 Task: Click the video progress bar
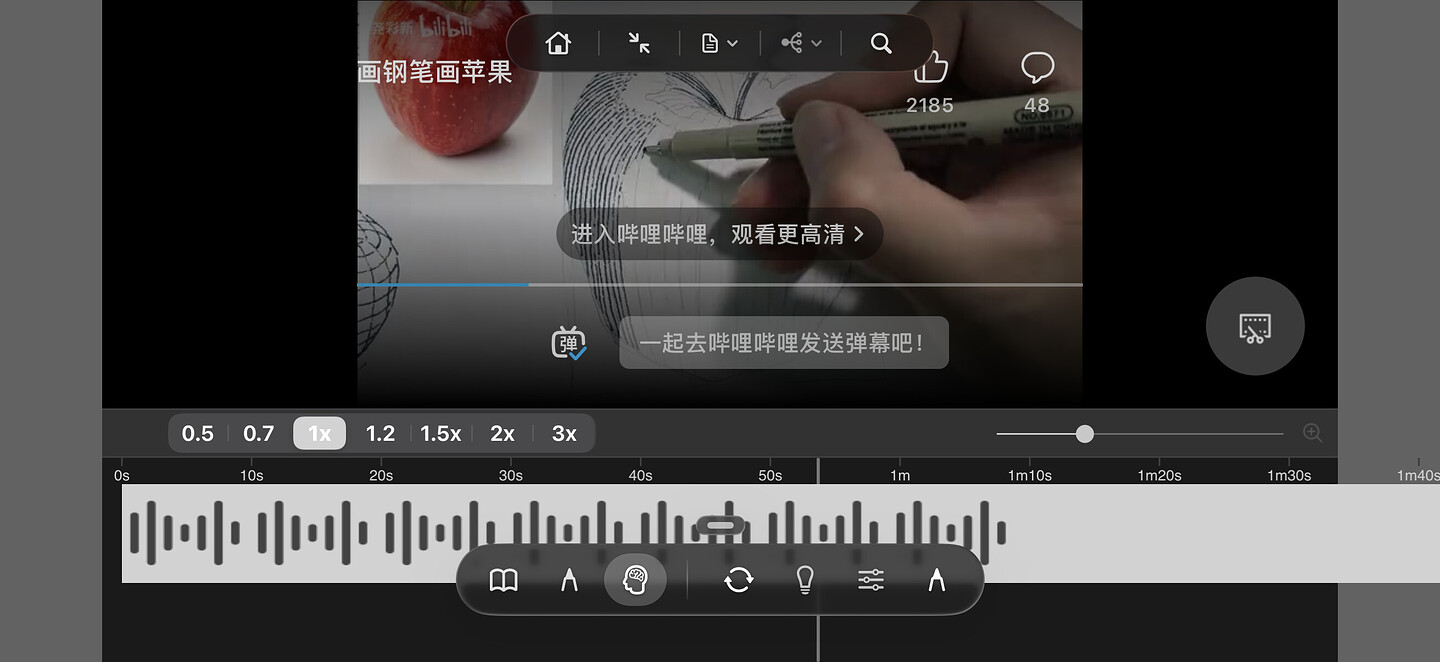point(720,285)
